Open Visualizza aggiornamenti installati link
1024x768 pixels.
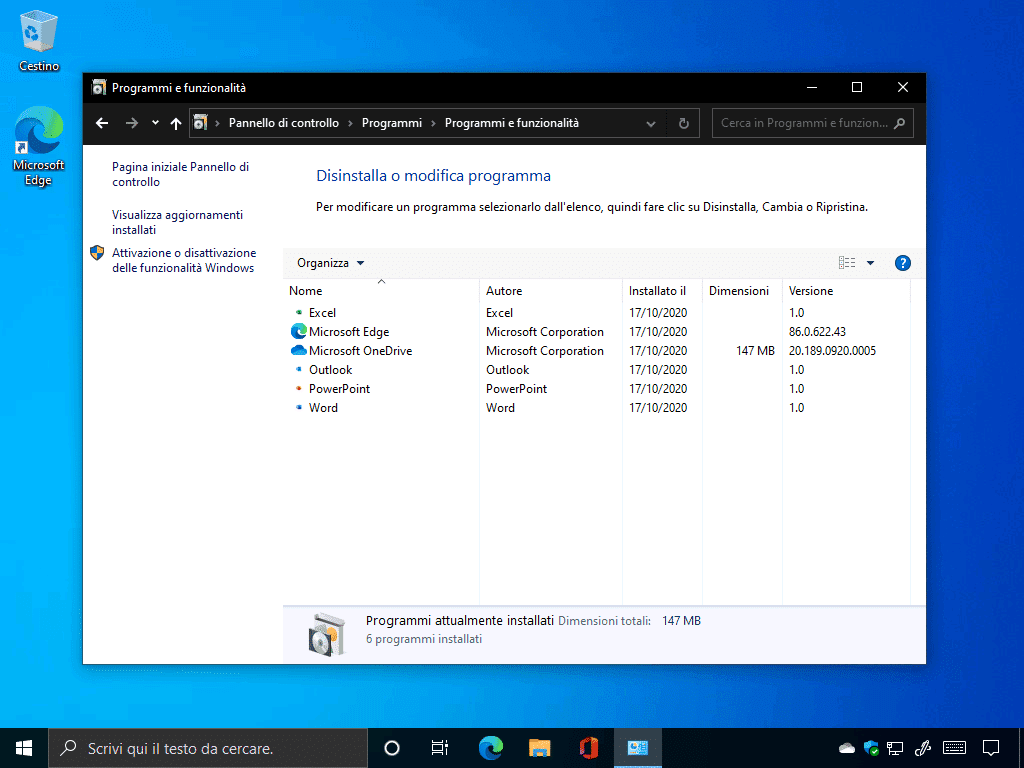(177, 222)
